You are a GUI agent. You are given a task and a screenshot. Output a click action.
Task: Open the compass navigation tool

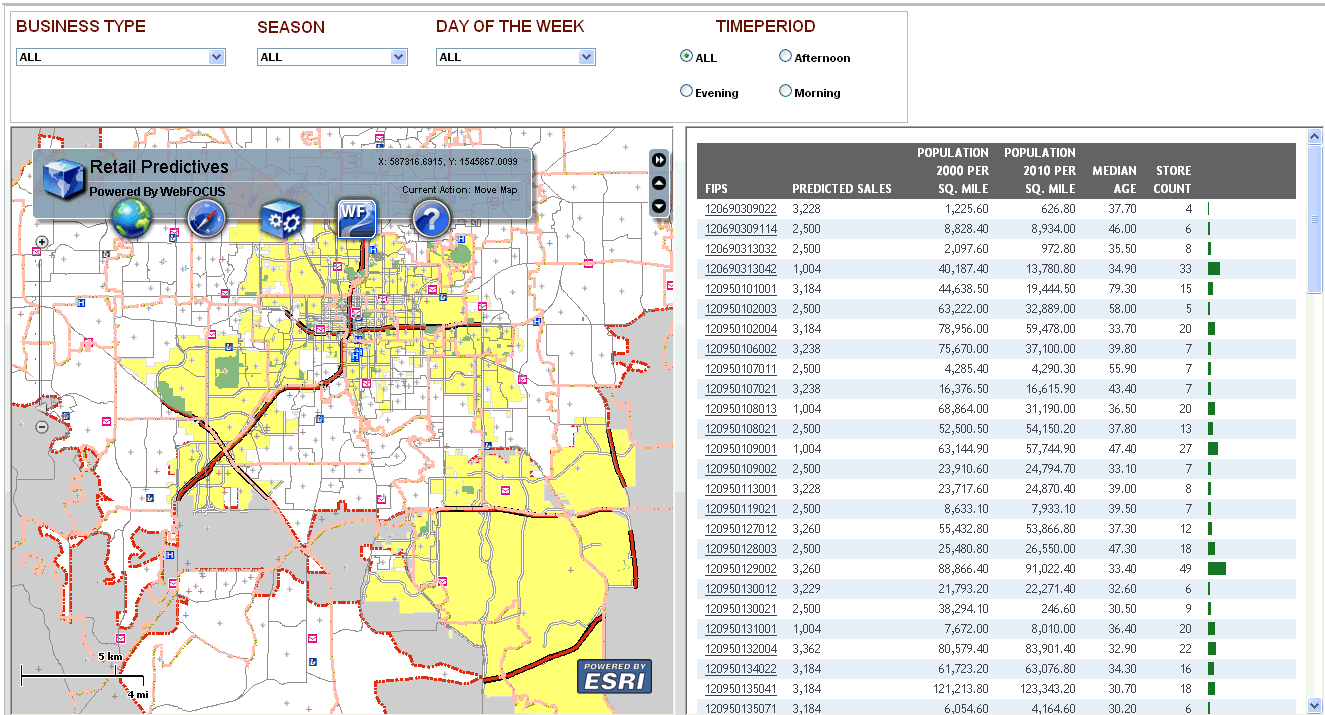(205, 217)
